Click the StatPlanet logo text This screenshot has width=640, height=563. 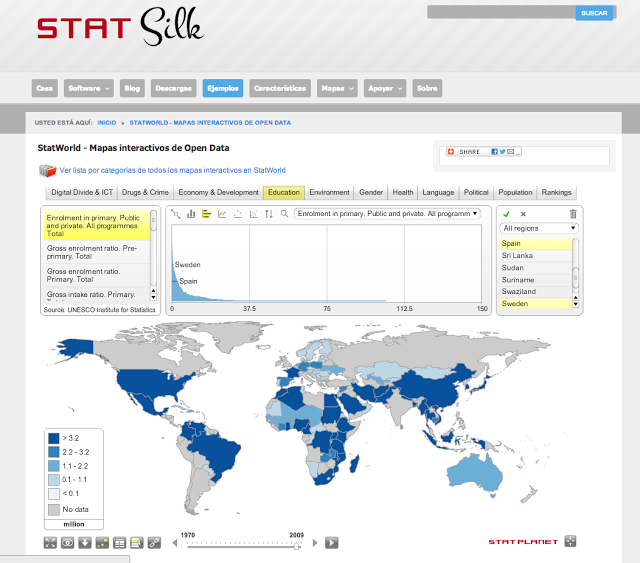[523, 542]
